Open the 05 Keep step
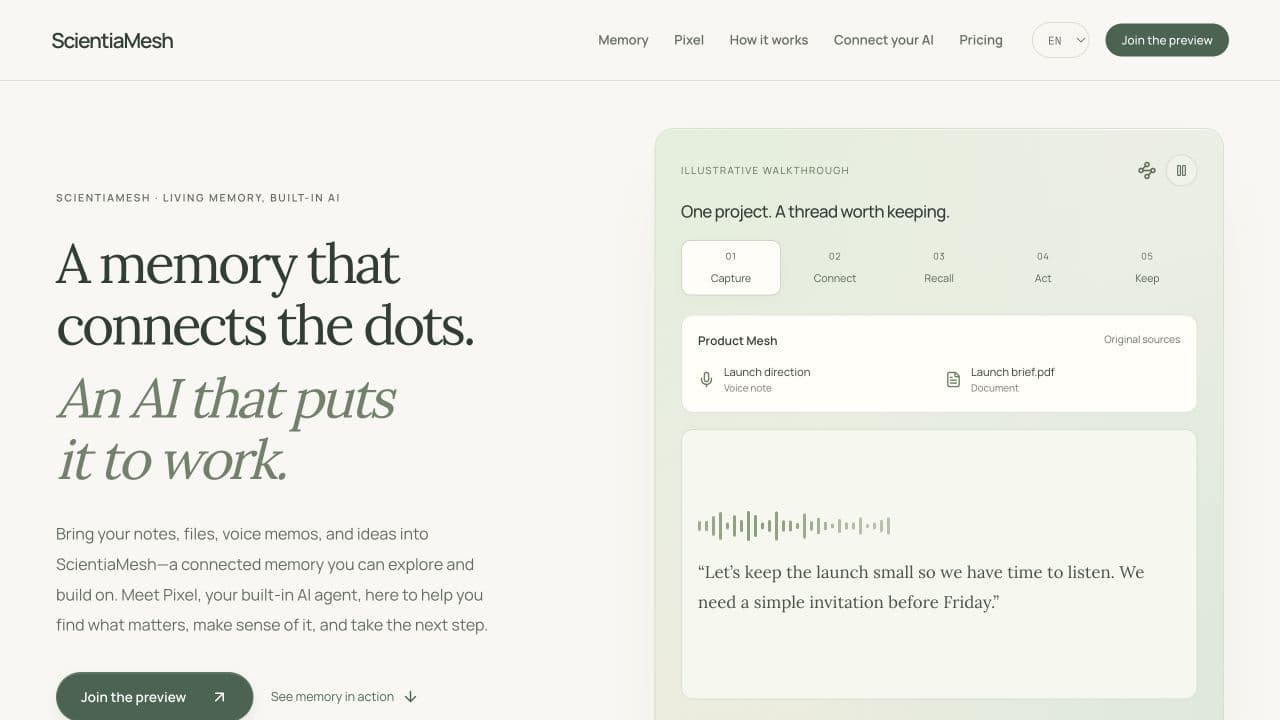The image size is (1280, 720). (x=1147, y=267)
